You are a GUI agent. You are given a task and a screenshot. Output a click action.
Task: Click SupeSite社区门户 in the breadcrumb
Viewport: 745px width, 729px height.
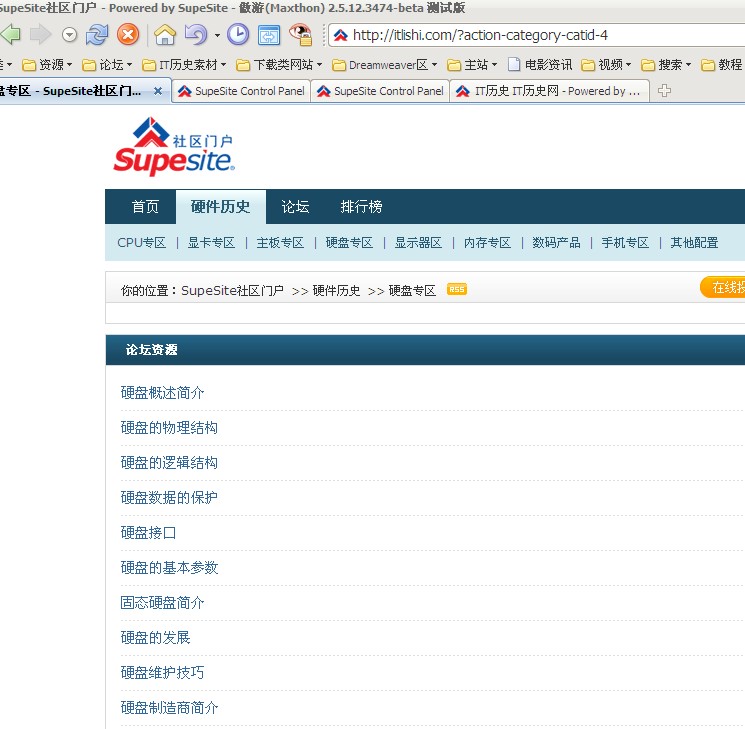(232, 290)
